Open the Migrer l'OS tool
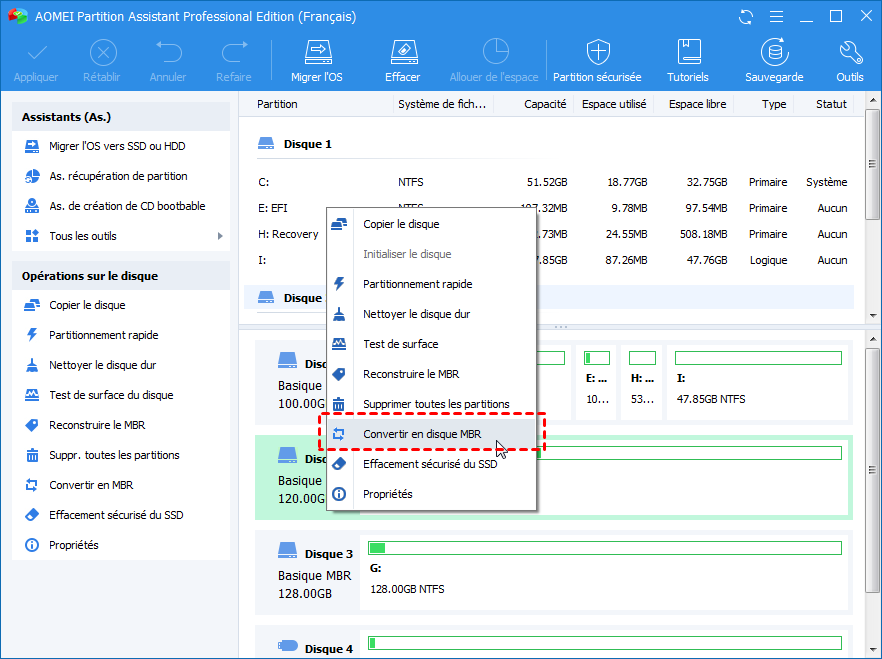This screenshot has height=659, width=882. pyautogui.click(x=316, y=58)
